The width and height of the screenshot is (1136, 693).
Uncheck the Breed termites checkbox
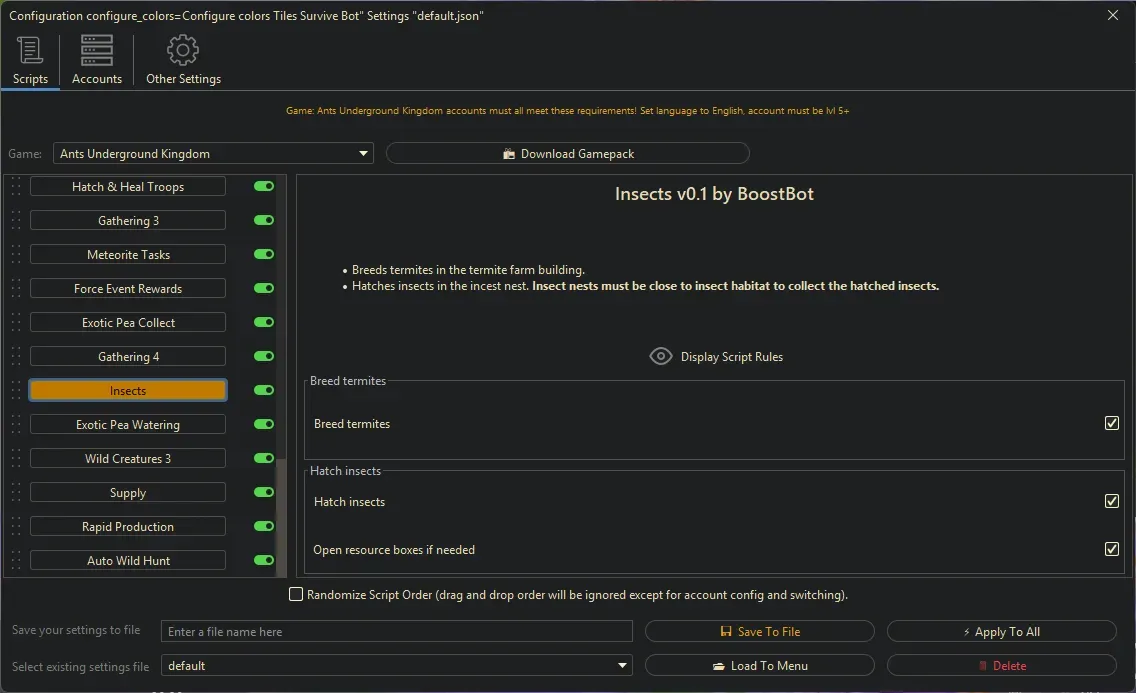pos(1111,424)
